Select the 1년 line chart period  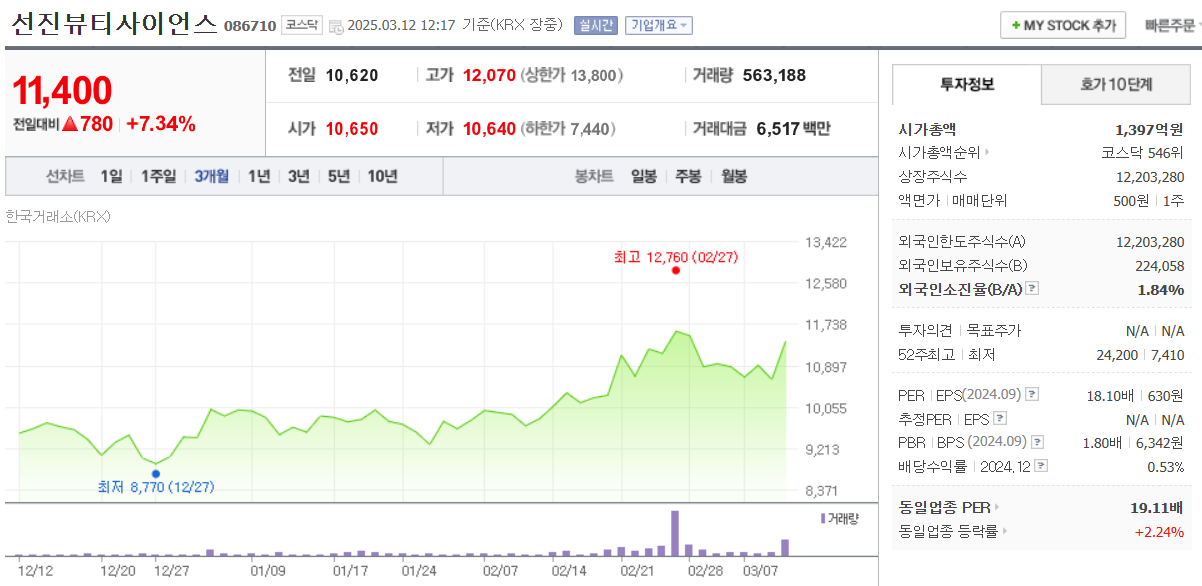(x=259, y=176)
